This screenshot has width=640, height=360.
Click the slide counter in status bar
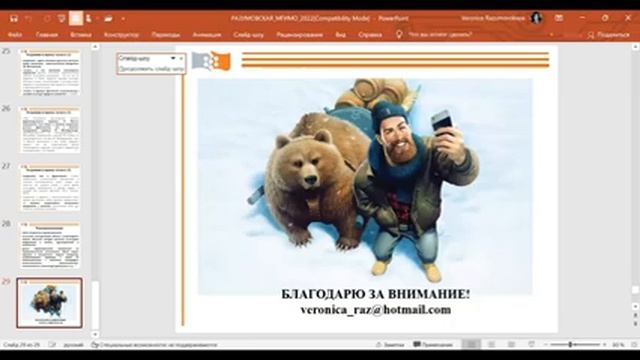21,345
